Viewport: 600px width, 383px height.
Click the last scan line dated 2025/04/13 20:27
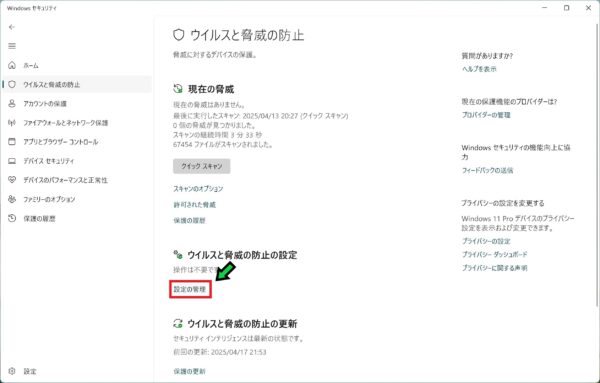pyautogui.click(x=261, y=116)
